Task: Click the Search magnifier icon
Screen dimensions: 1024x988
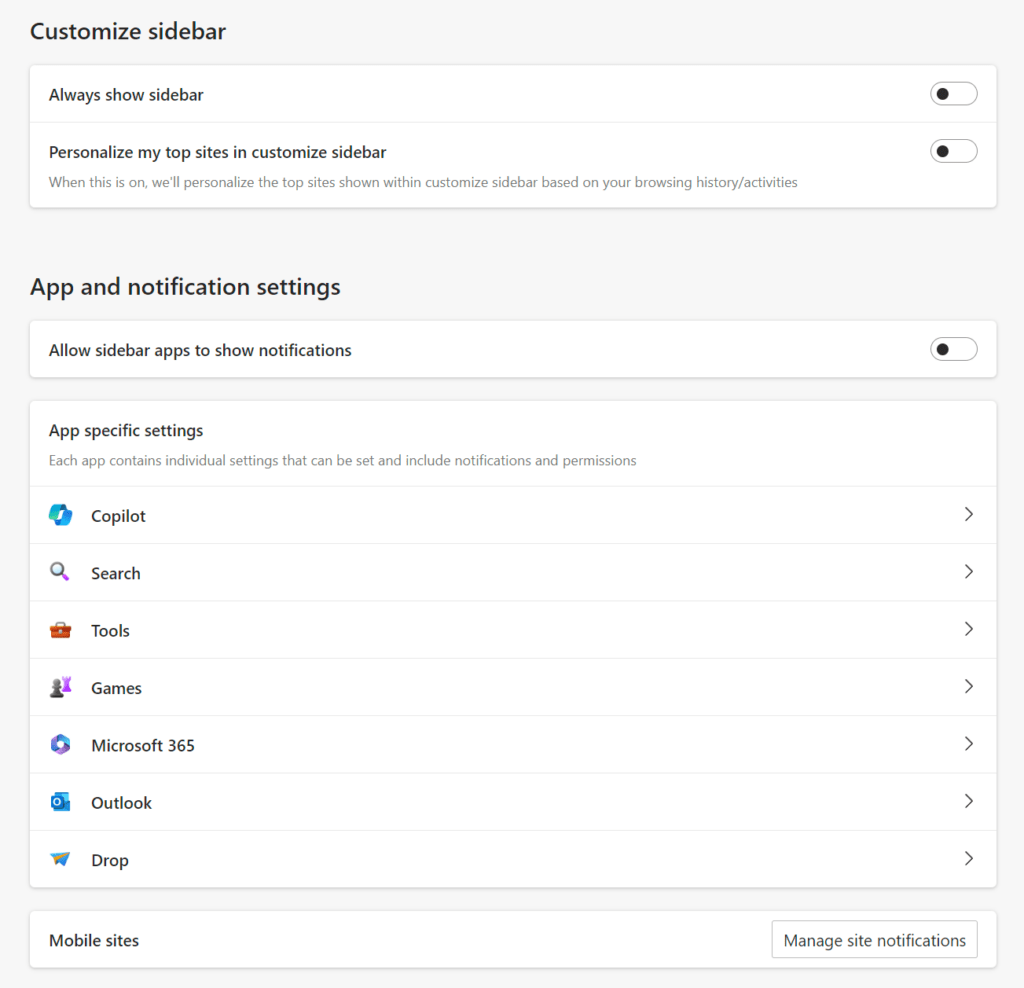Action: (60, 572)
